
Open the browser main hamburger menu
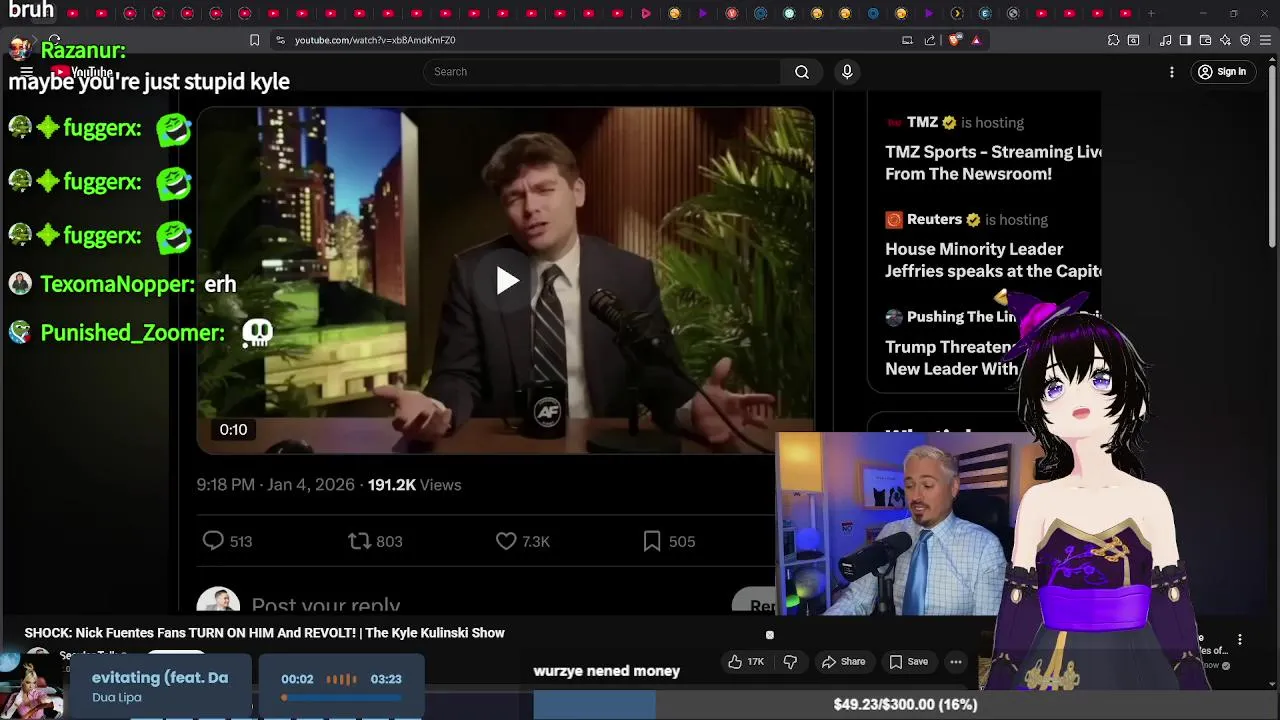pos(1265,40)
